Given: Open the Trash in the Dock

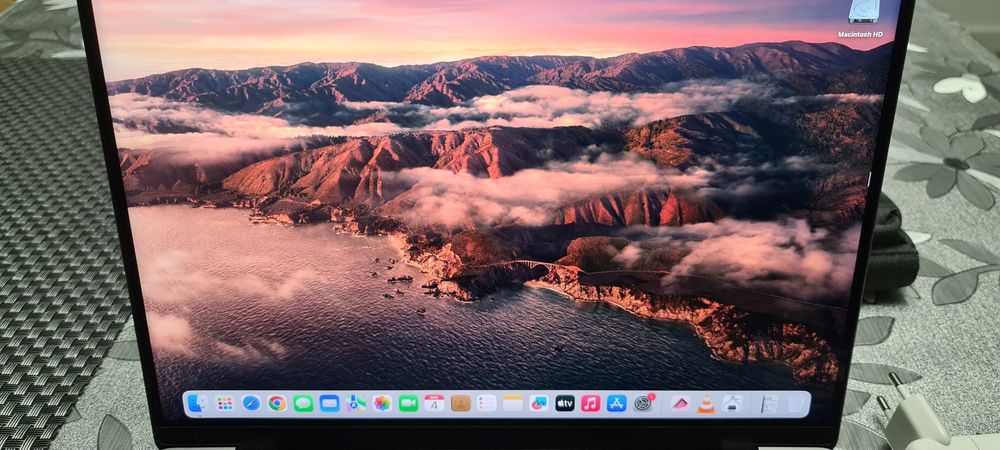Looking at the screenshot, I should [795, 403].
